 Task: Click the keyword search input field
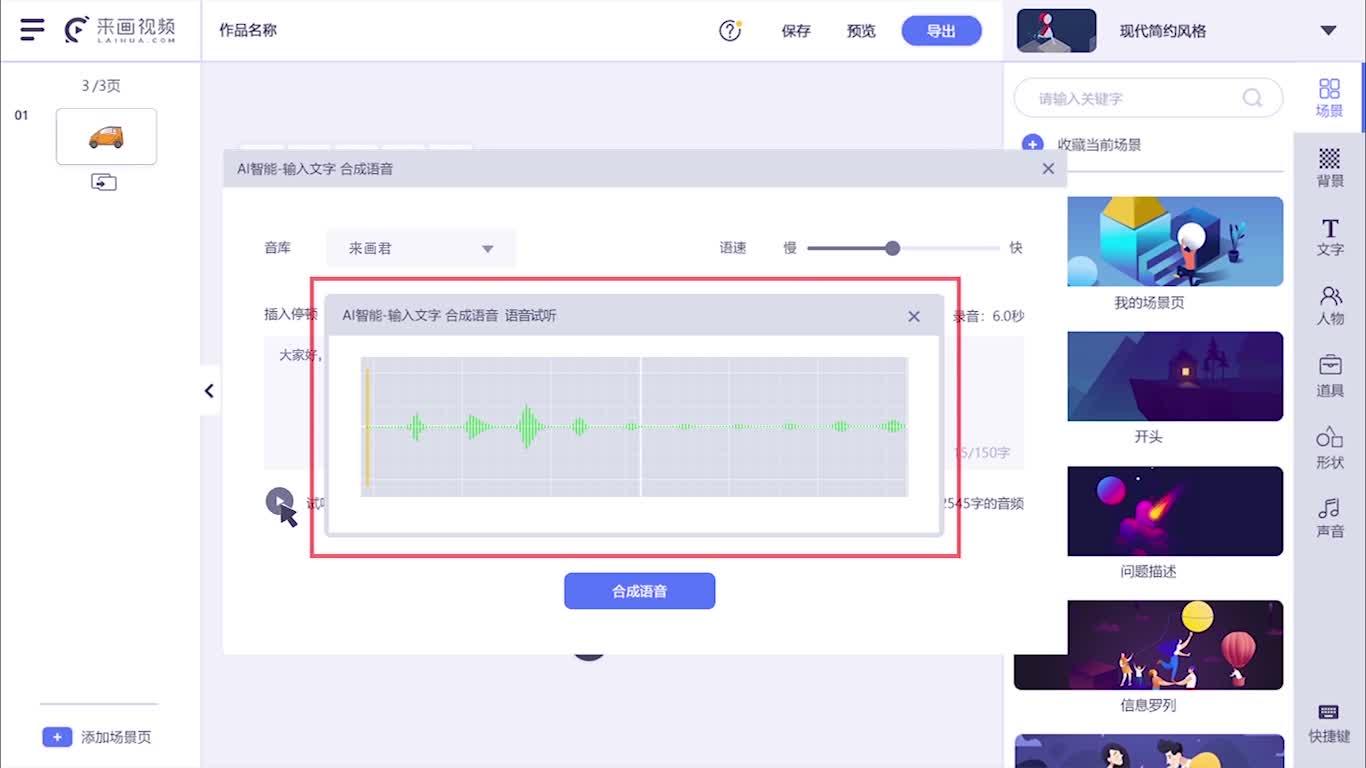click(1148, 98)
